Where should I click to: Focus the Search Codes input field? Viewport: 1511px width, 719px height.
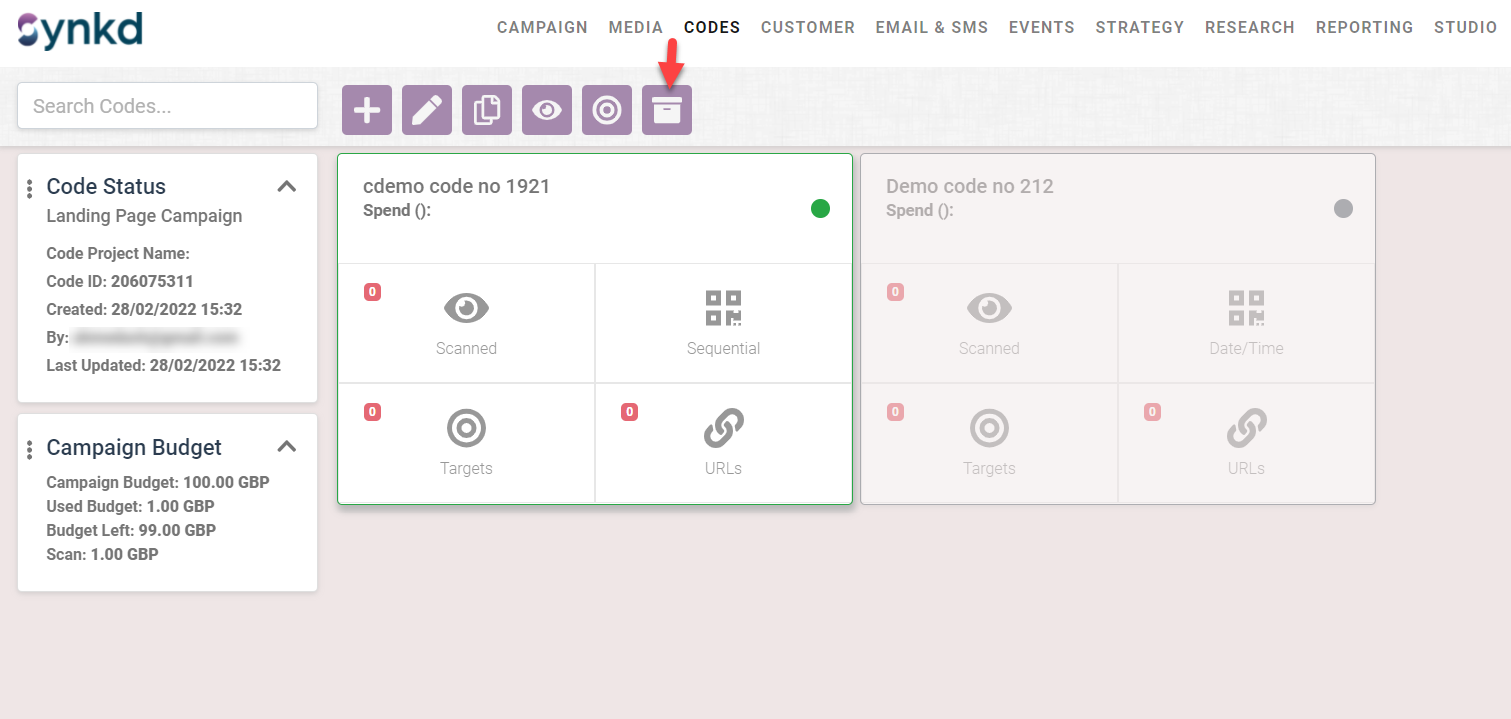(167, 106)
